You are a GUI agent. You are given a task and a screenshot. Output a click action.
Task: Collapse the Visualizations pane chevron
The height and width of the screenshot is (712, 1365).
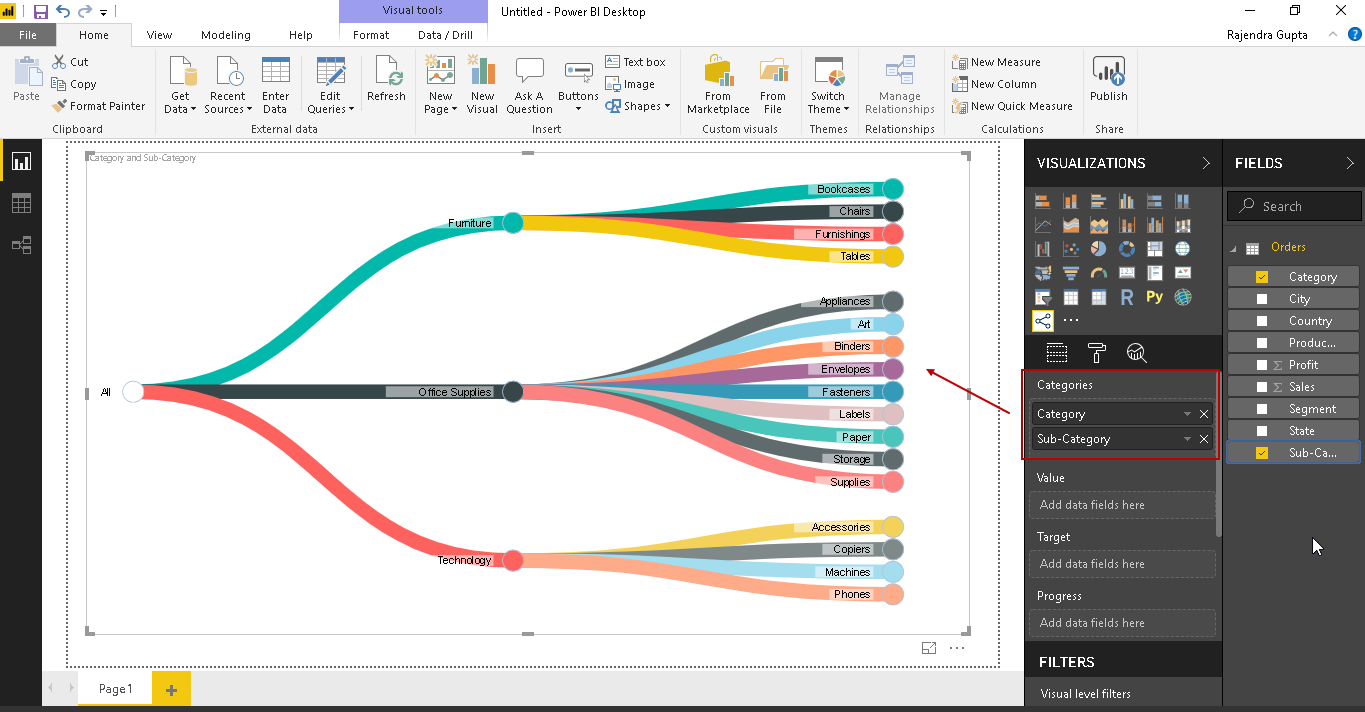point(1204,163)
